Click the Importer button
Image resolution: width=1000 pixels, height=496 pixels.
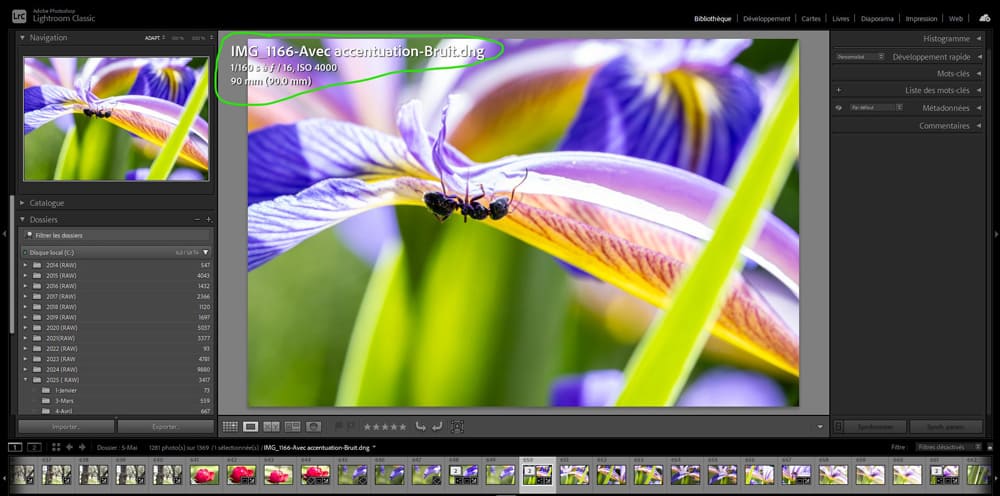point(66,426)
